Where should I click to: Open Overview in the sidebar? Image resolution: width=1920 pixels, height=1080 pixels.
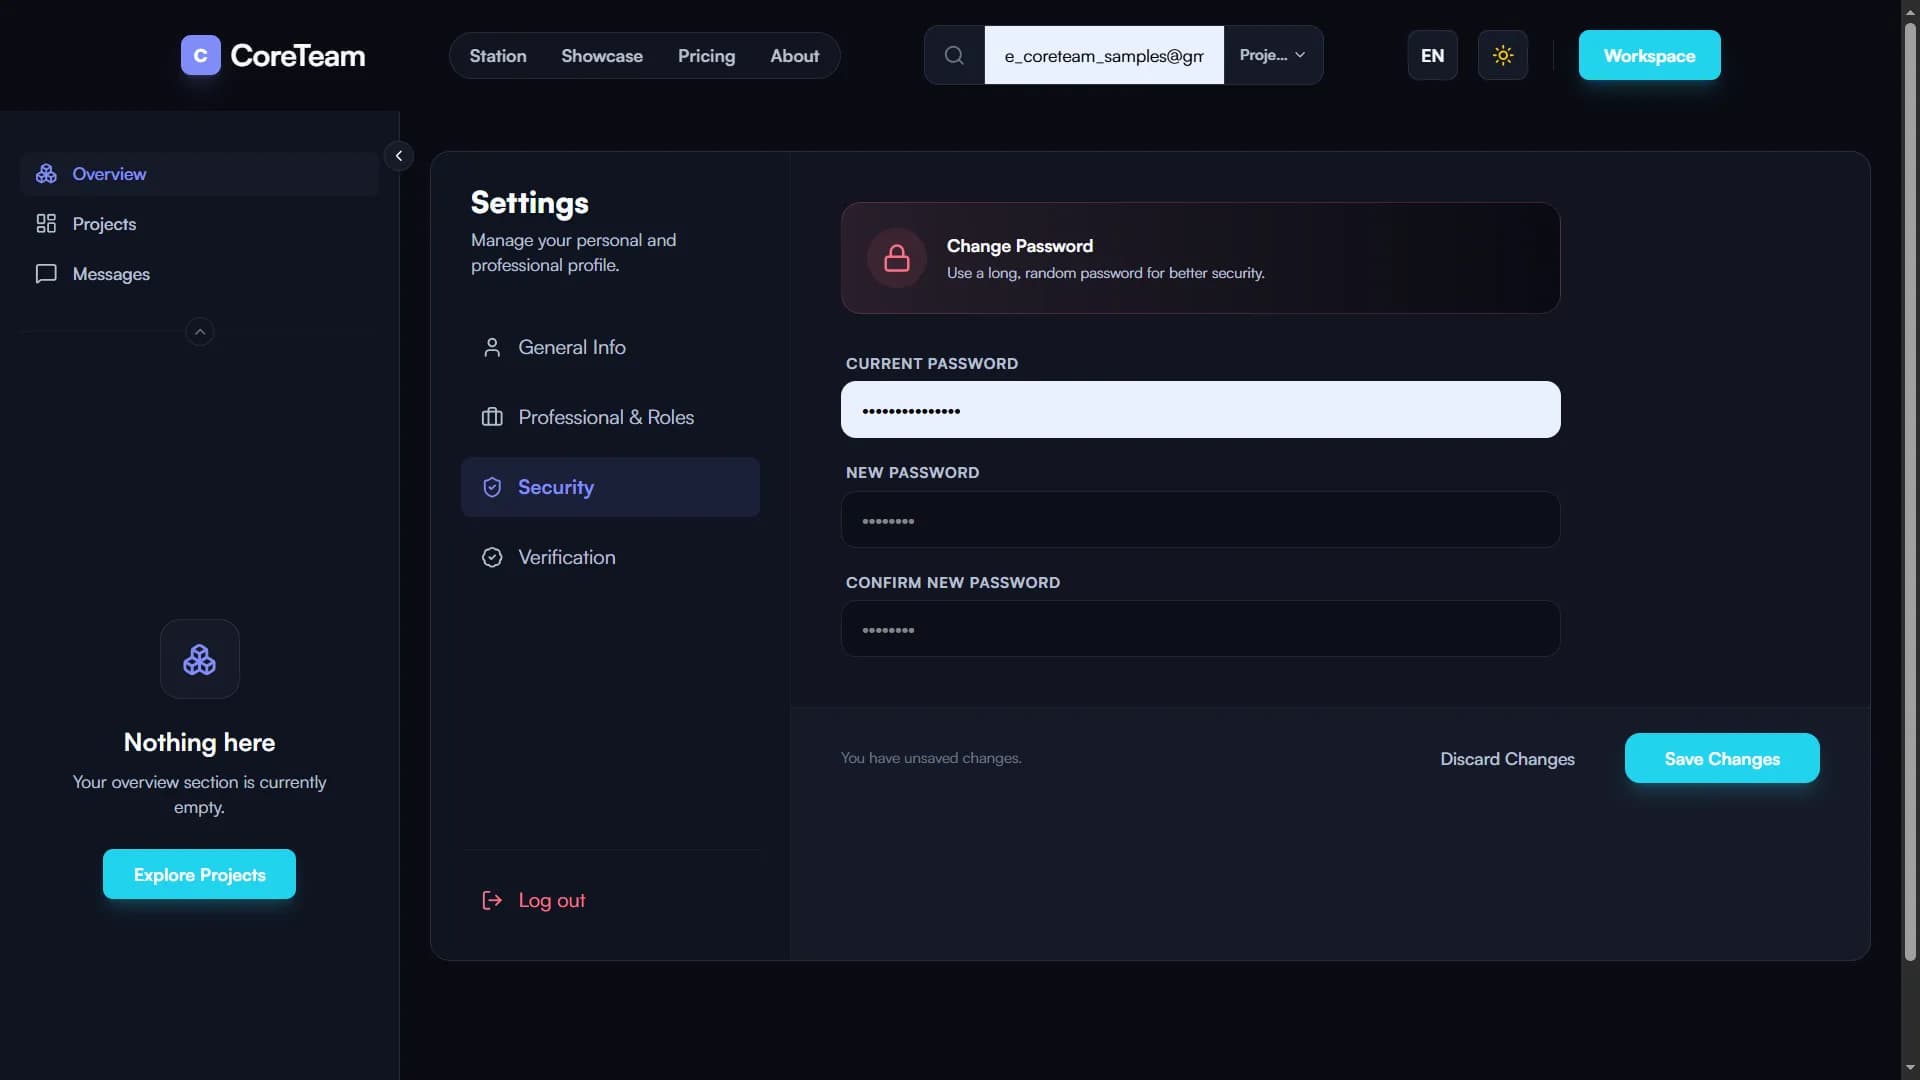point(200,174)
